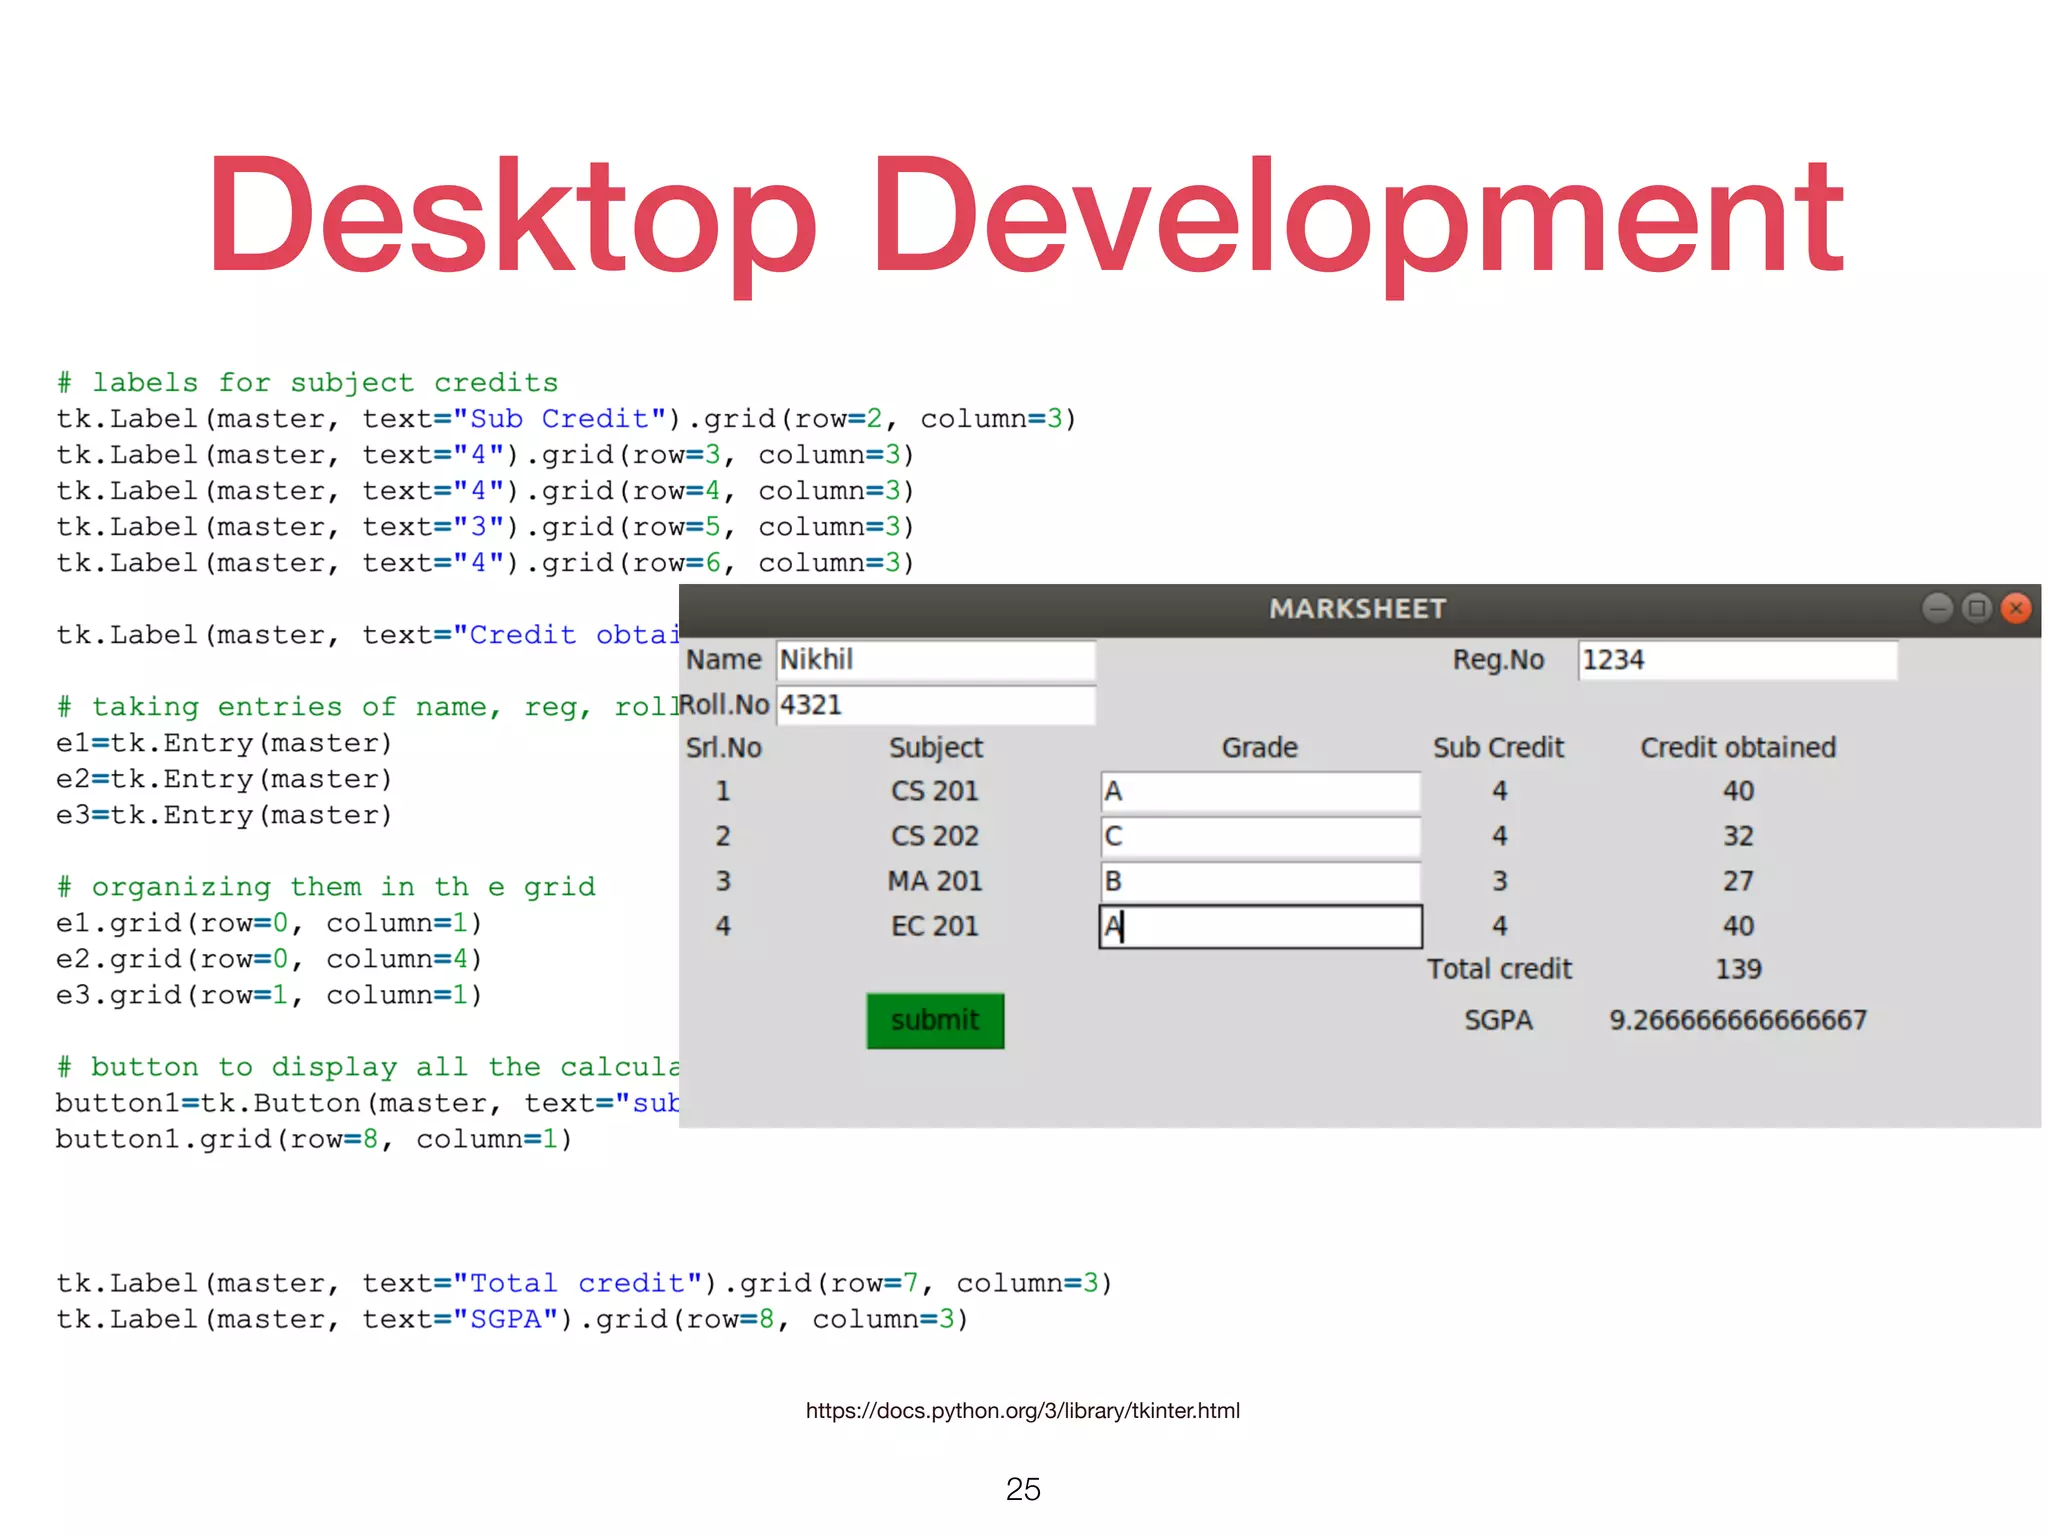Click the code line 'button1.grid(row=8, column=1)'
The width and height of the screenshot is (2048, 1536).
(314, 1139)
